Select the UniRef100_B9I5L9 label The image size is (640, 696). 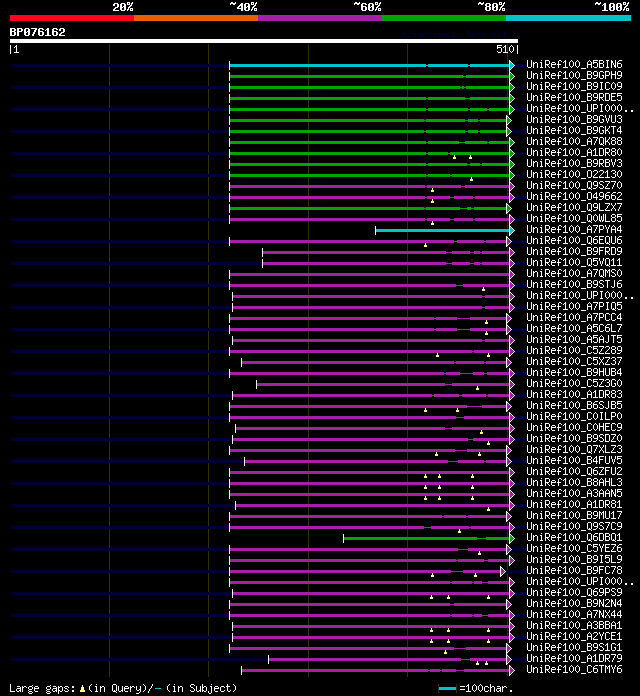click(x=574, y=559)
